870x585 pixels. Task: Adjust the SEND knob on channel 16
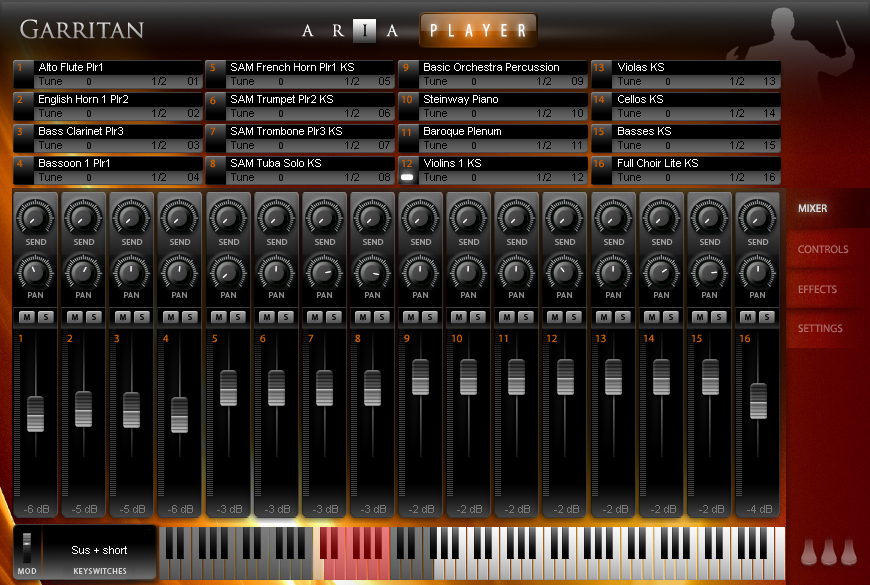click(757, 217)
